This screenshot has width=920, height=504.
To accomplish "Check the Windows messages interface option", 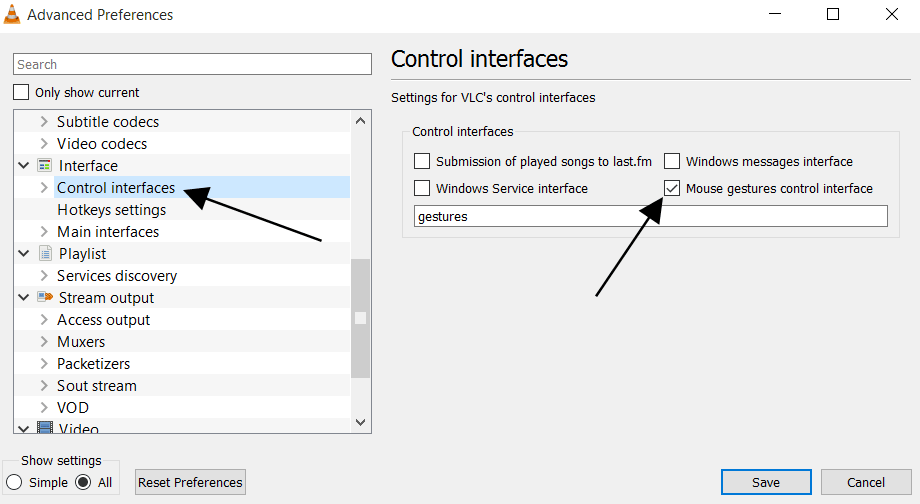I will [672, 161].
